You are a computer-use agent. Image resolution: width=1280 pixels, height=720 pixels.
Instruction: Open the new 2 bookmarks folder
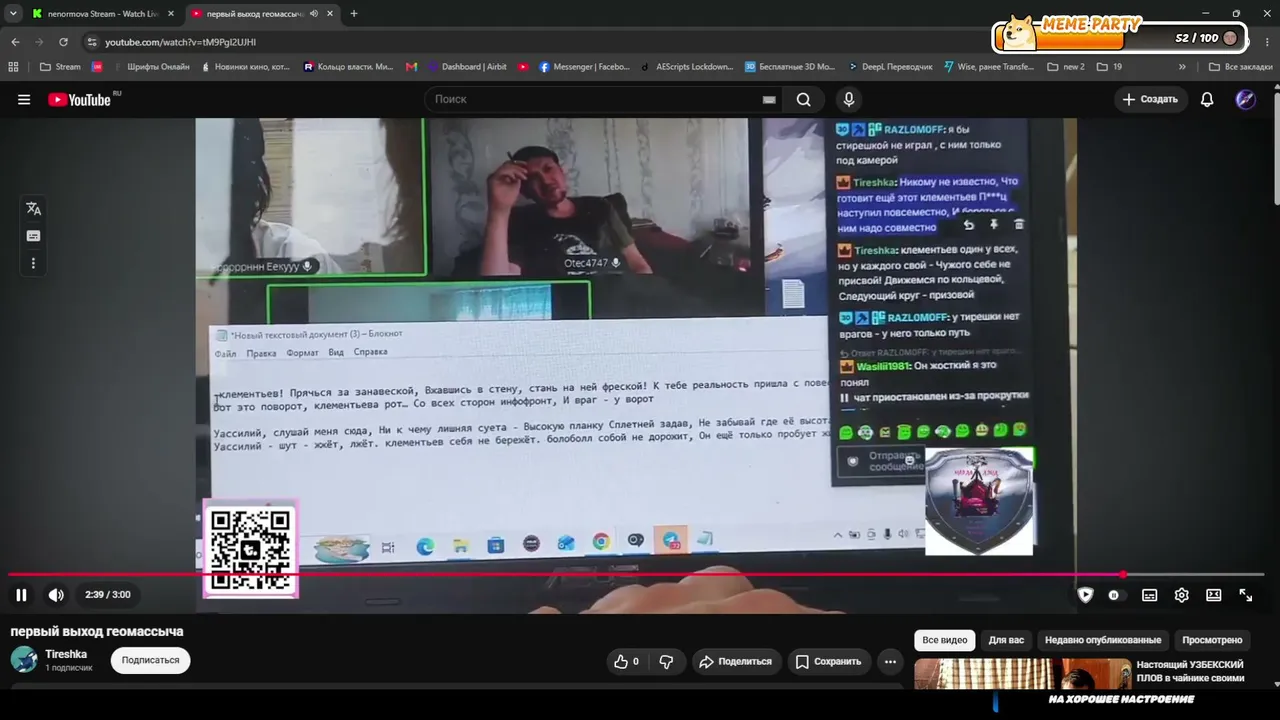(x=1066, y=67)
